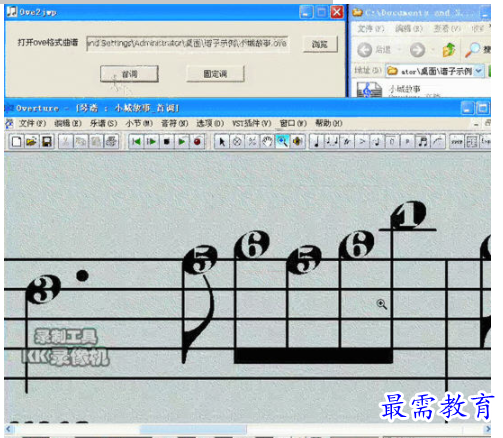Open the bracketed zero marking palette
Image resolution: width=503 pixels, height=438 pixels.
tap(392, 142)
